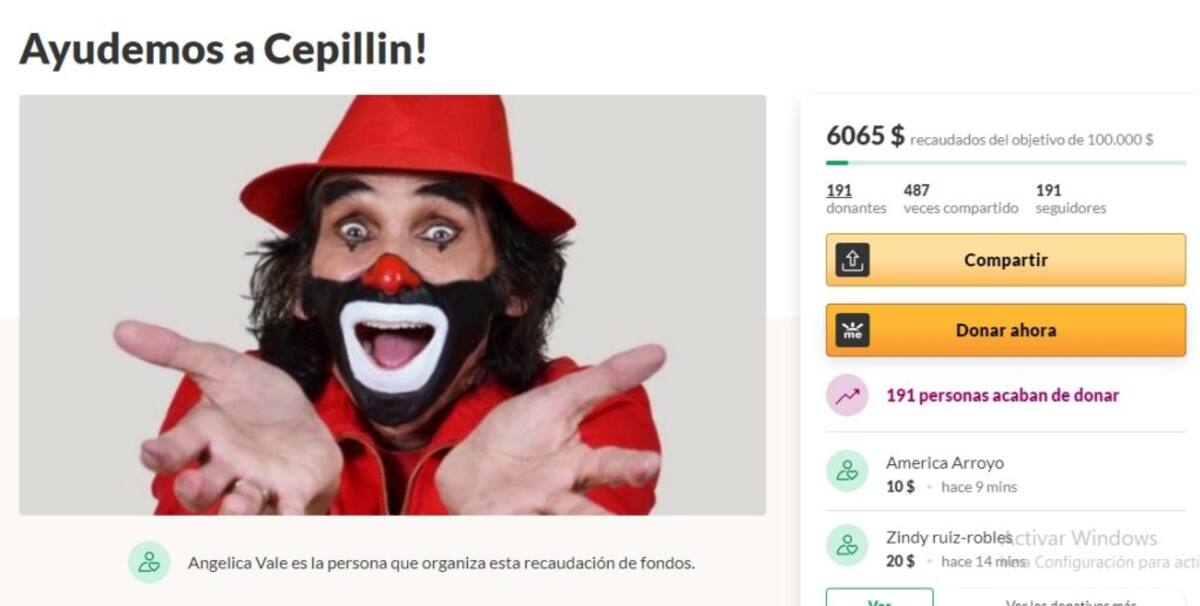Select America Arroyo's donor name
This screenshot has height=606, width=1200.
[945, 463]
